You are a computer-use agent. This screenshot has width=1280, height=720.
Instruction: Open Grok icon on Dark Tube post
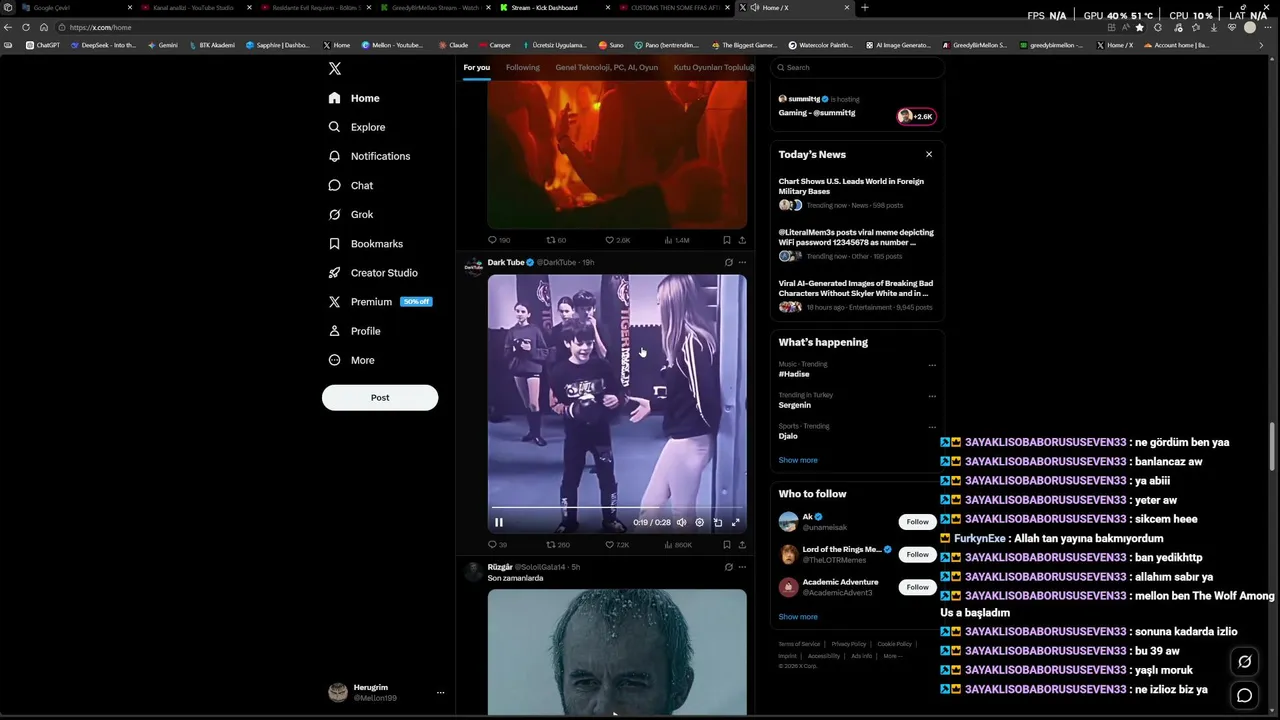[x=728, y=262]
